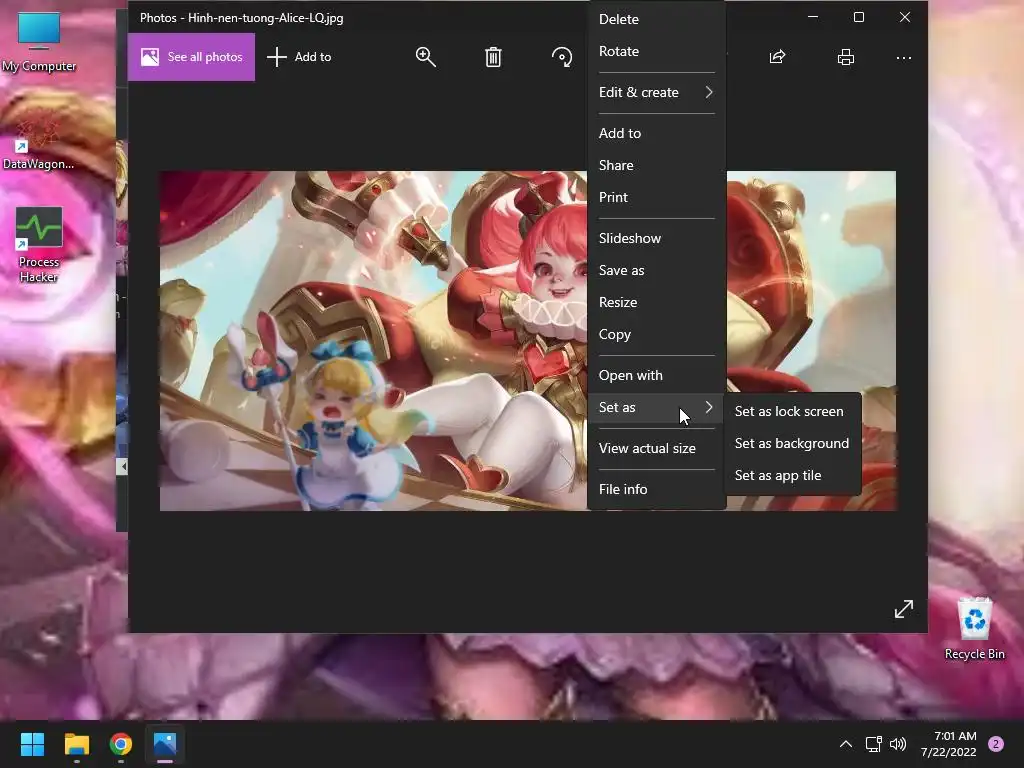
Task: Click the collapse arrow on background window edge
Action: [x=122, y=466]
